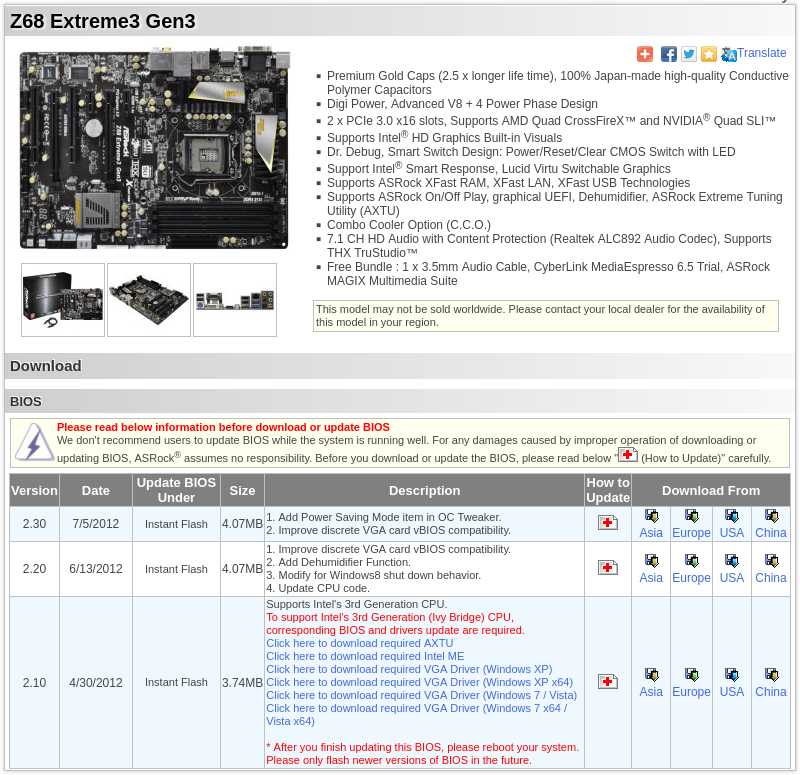Image resolution: width=800 pixels, height=775 pixels.
Task: Share page via Twitter icon
Action: 689,54
